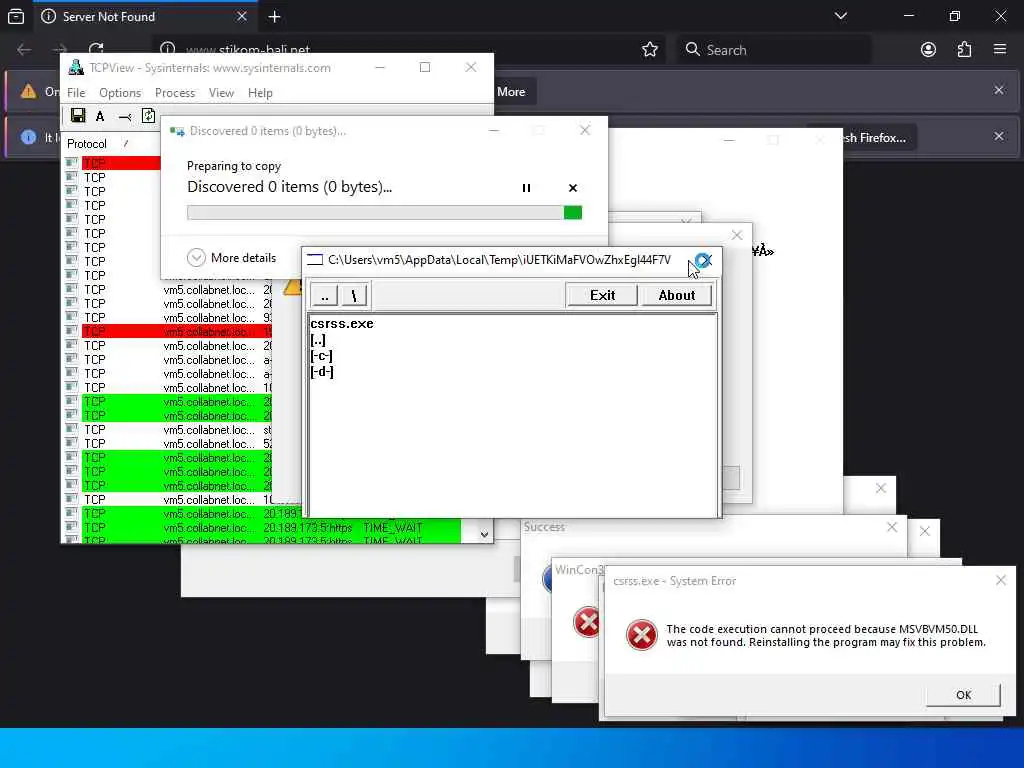Dismiss the Refresh Firefox notification bar
This screenshot has width=1024, height=768.
[999, 136]
